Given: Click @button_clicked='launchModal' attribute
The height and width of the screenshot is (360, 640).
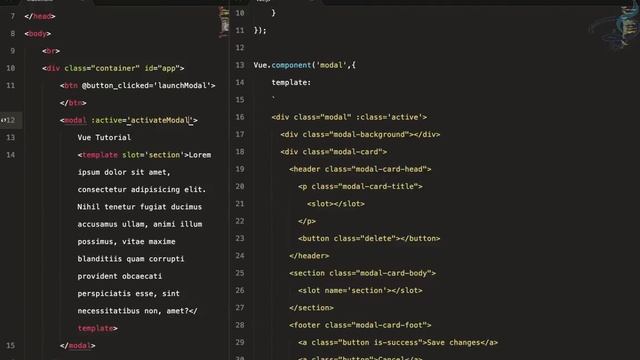Looking at the screenshot, I should [x=147, y=86].
